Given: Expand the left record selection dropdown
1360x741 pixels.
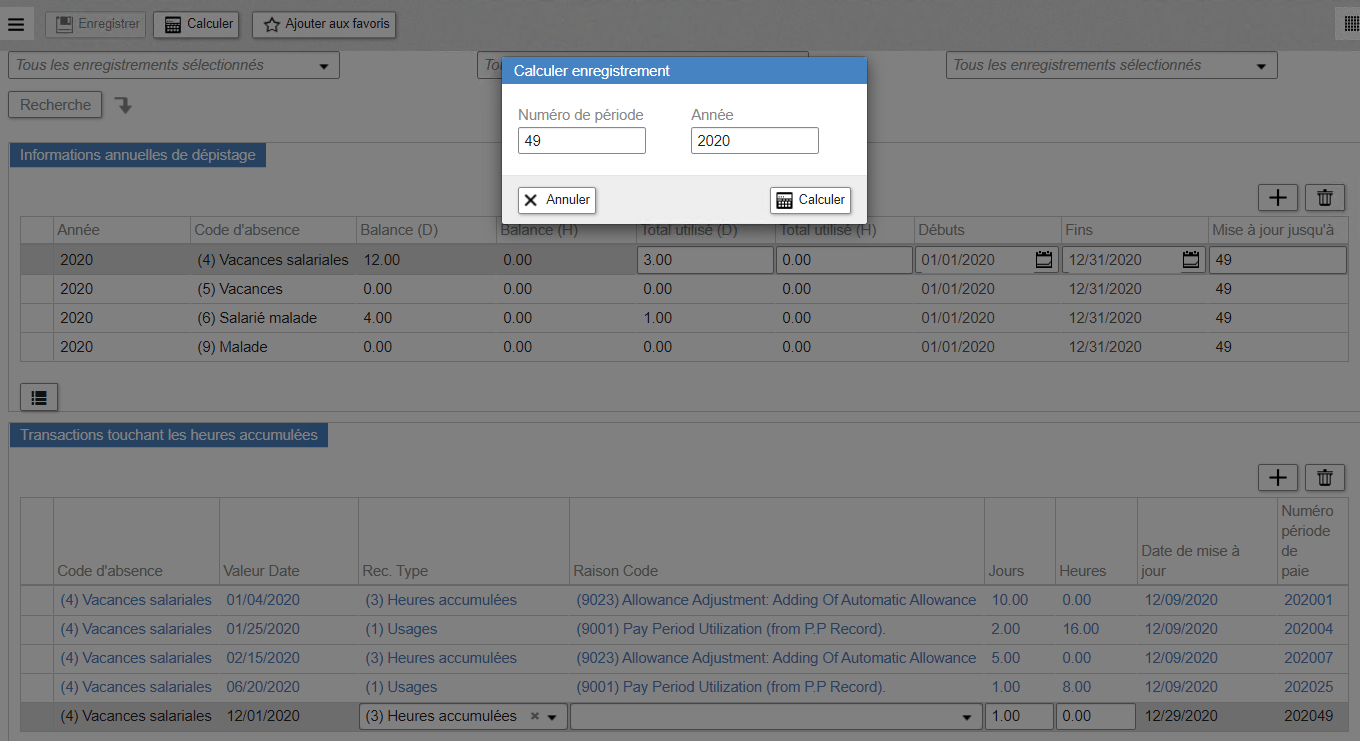Looking at the screenshot, I should (323, 66).
